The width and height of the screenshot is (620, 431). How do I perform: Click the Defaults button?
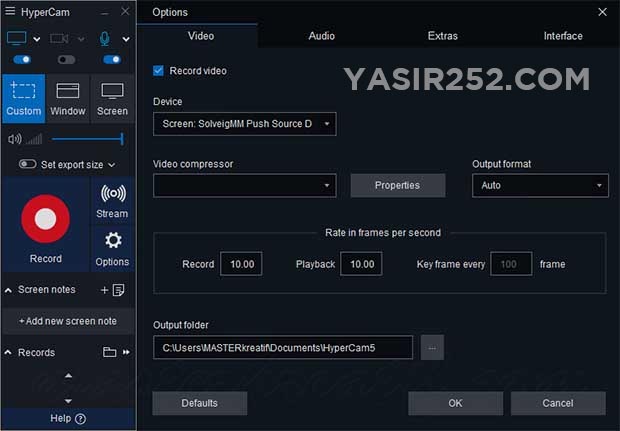[200, 403]
